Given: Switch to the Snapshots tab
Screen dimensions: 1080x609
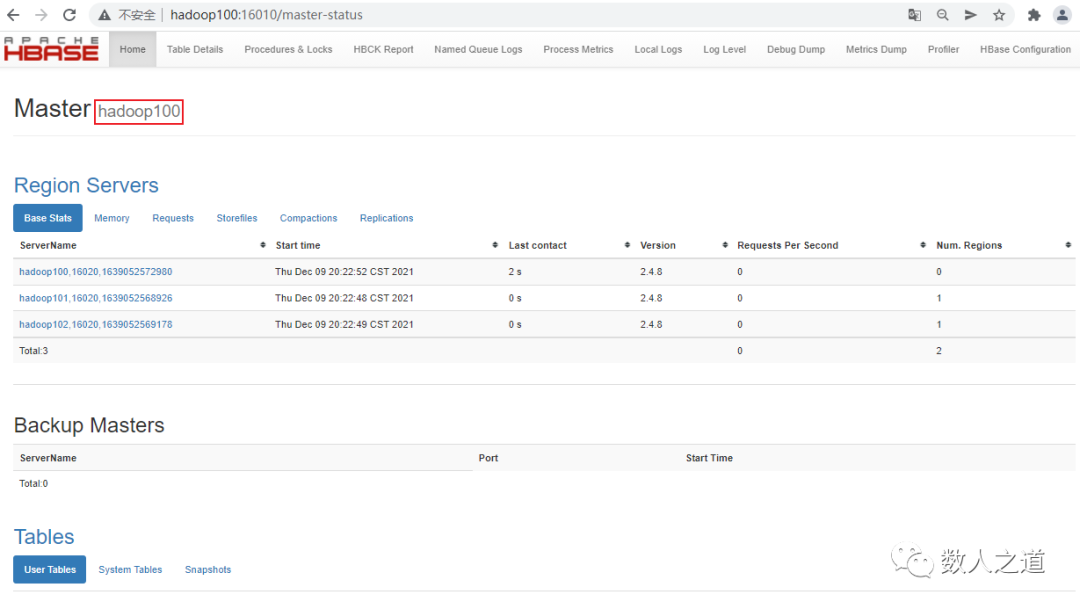Looking at the screenshot, I should point(208,570).
